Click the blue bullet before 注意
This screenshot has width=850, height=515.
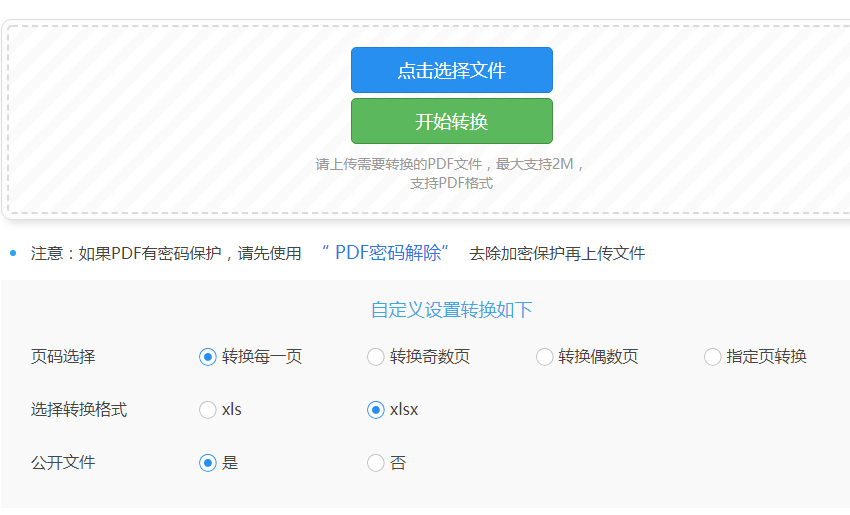click(x=14, y=253)
